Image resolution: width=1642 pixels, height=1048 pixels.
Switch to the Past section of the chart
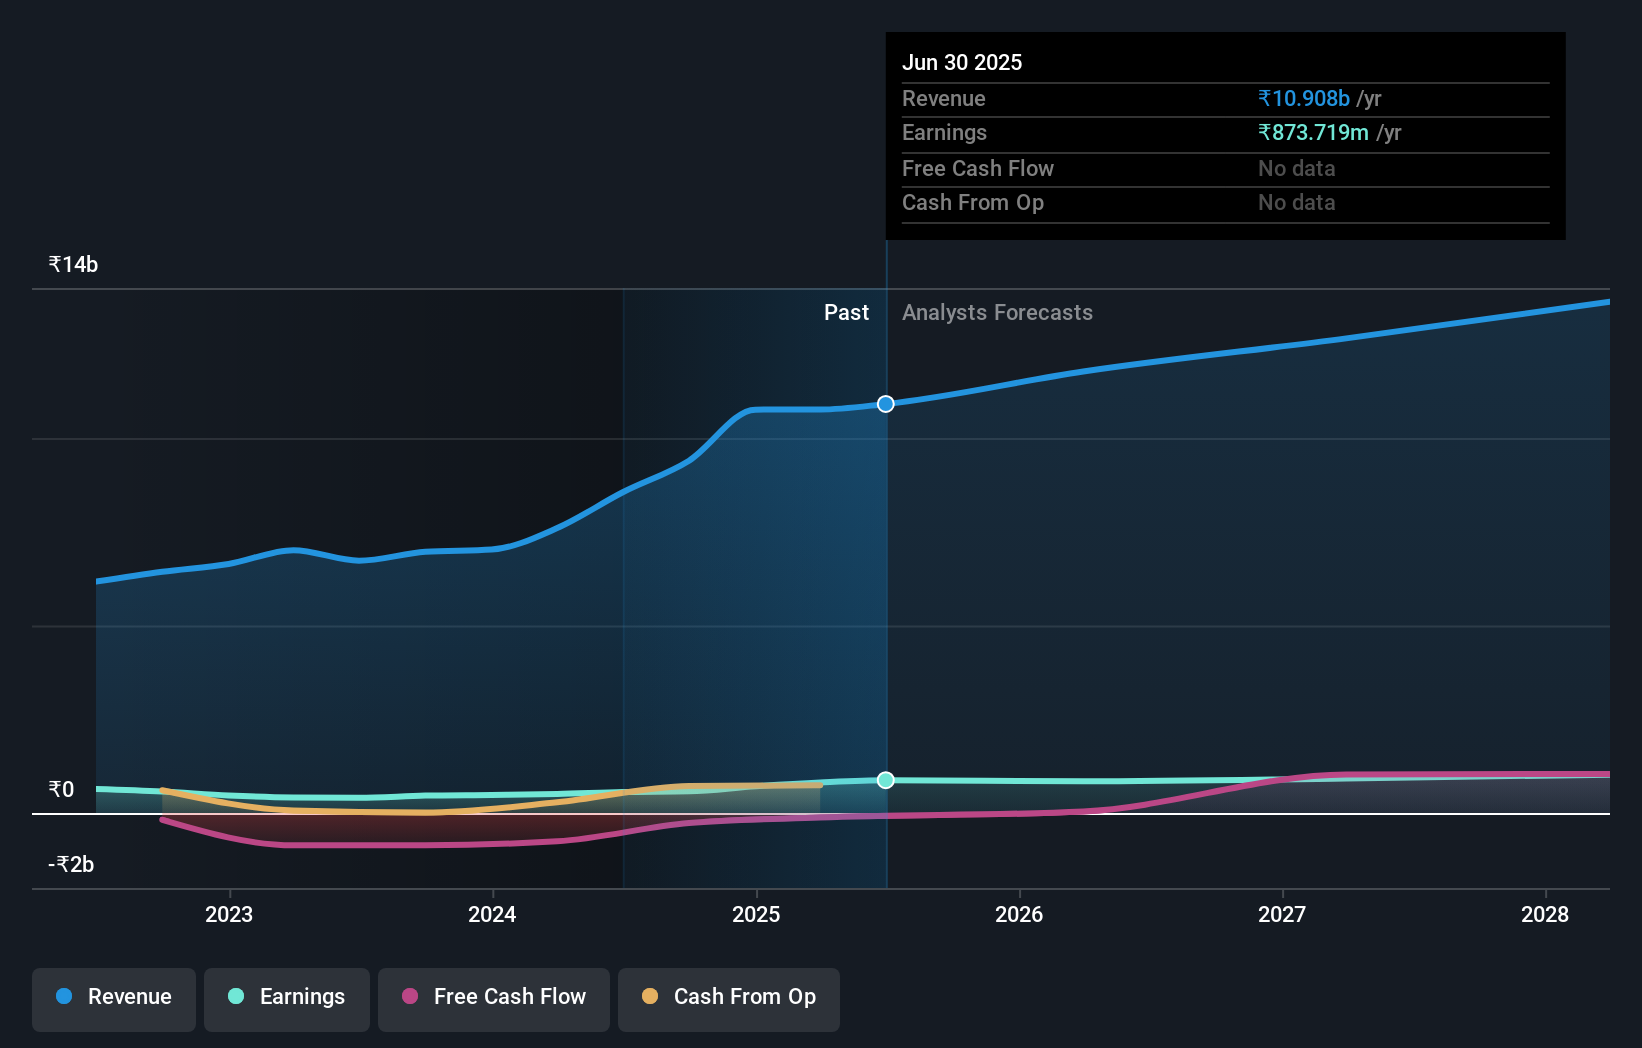pos(846,312)
